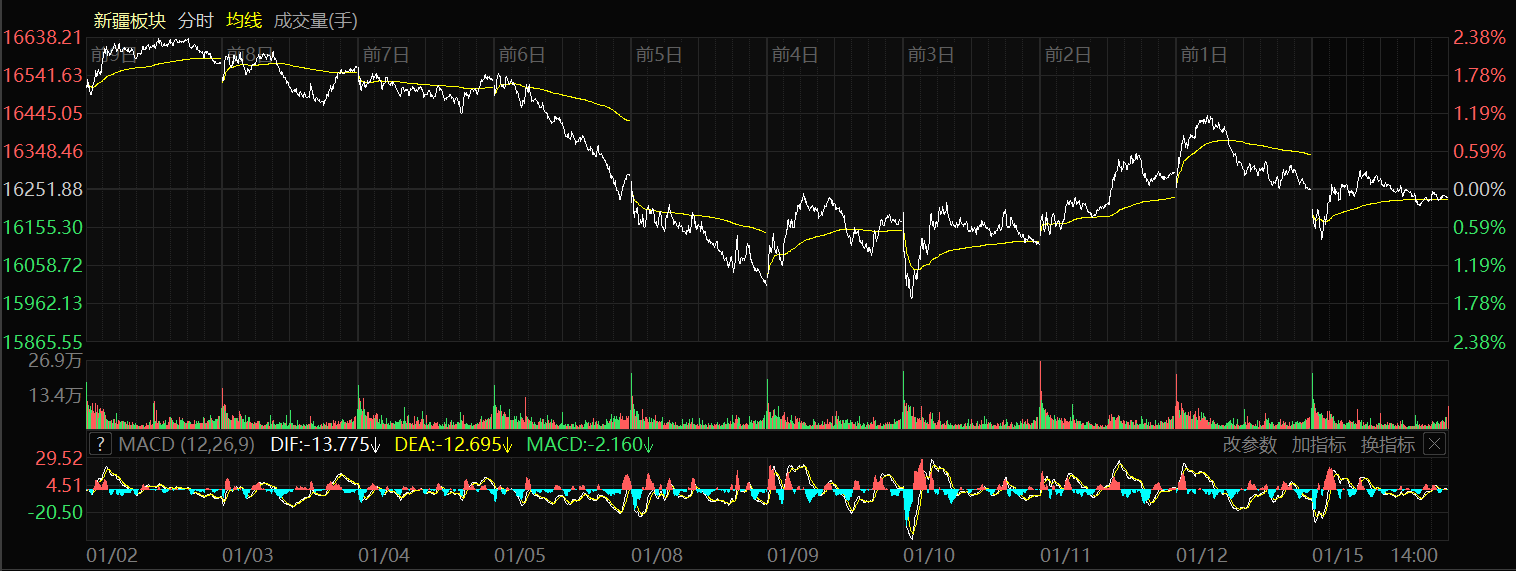The width and height of the screenshot is (1516, 571).
Task: Select the 分时 chart label
Action: [x=196, y=20]
